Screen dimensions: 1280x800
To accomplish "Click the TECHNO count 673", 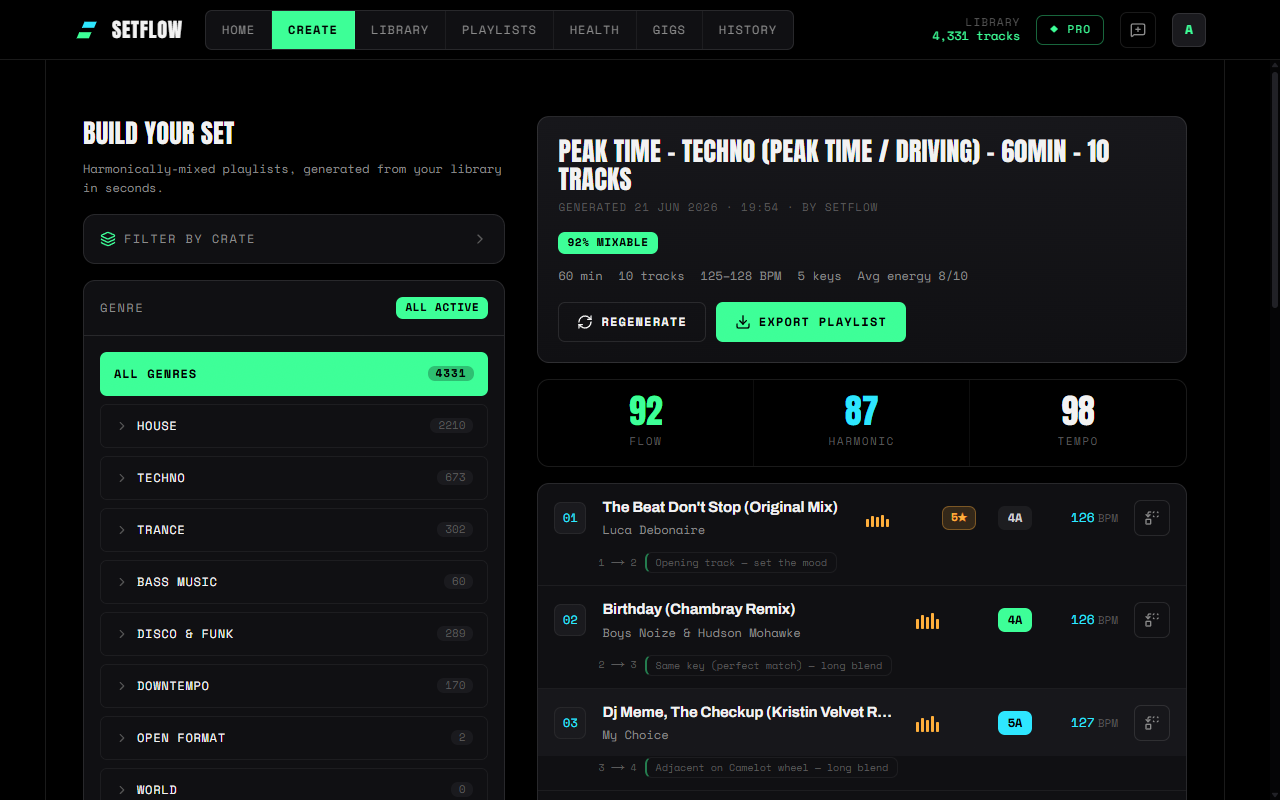I will point(456,478).
